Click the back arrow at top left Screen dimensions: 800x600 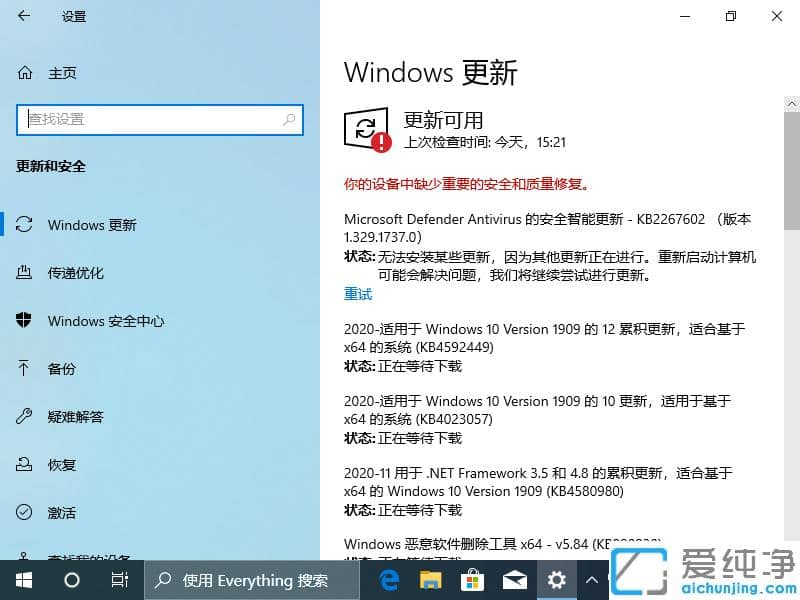pos(24,16)
